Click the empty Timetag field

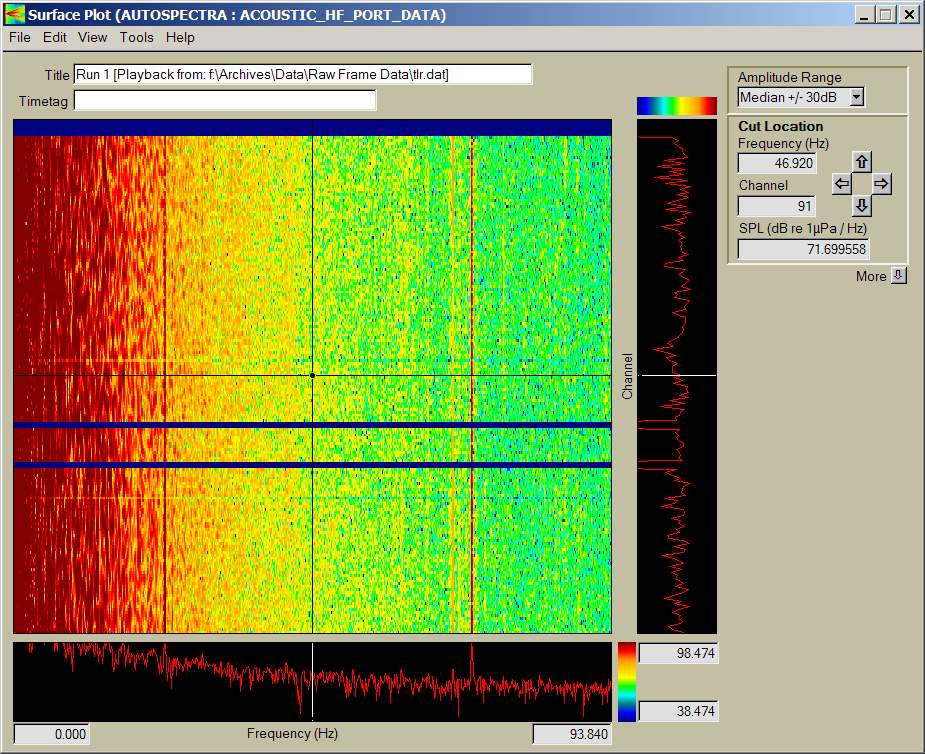point(224,100)
